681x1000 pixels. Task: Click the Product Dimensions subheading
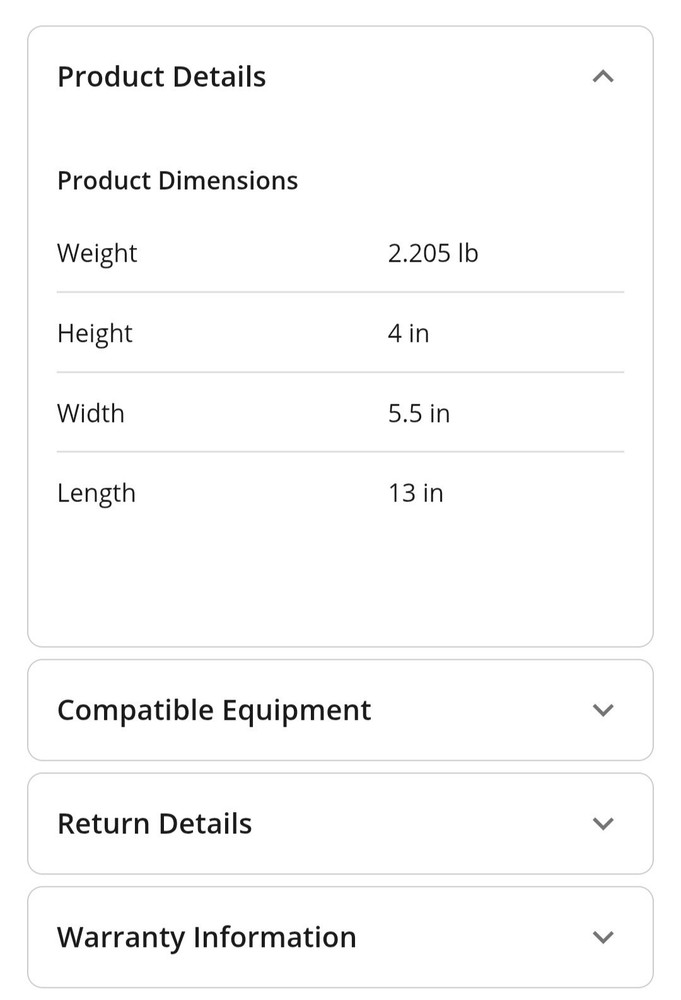[x=177, y=181]
